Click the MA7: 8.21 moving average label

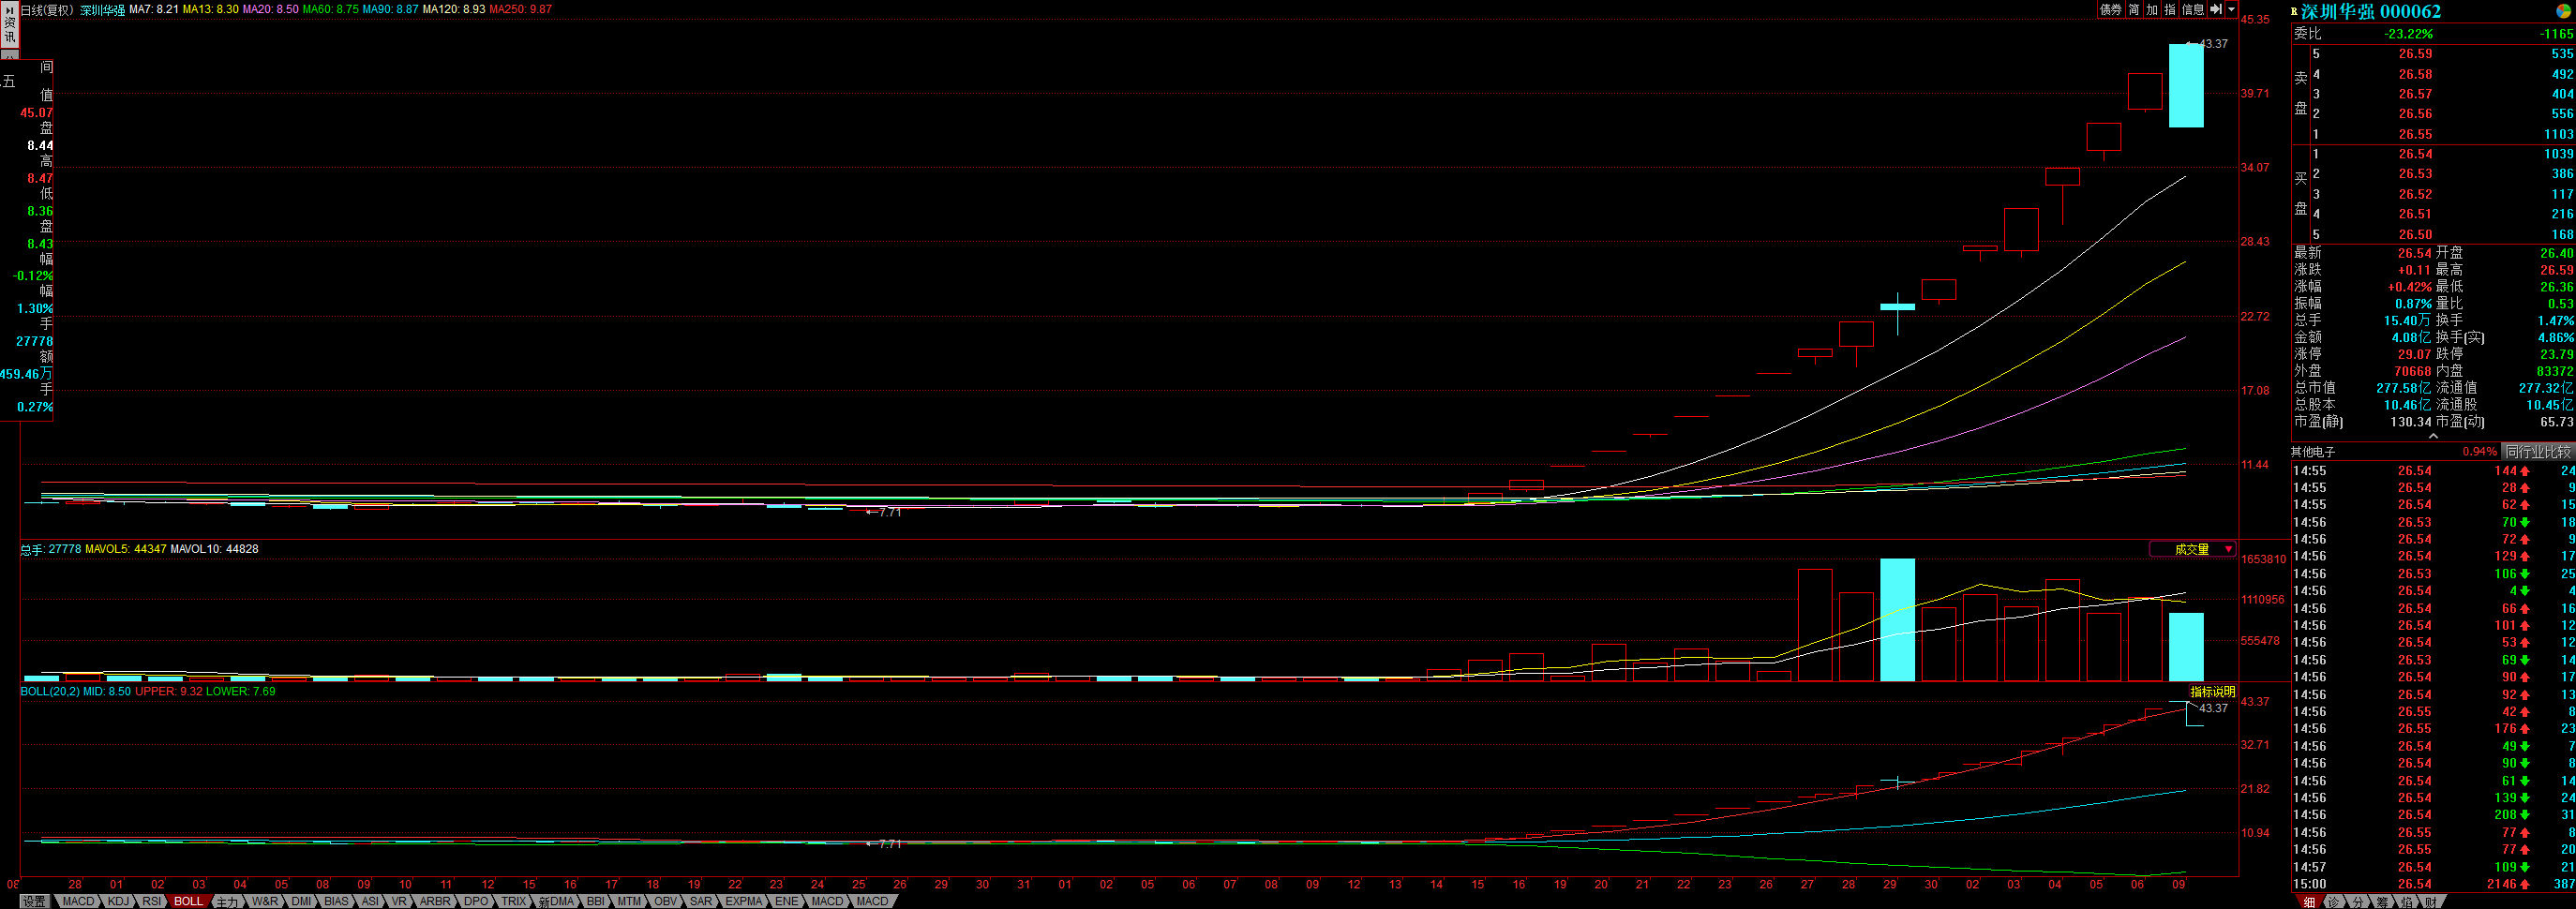tap(154, 9)
